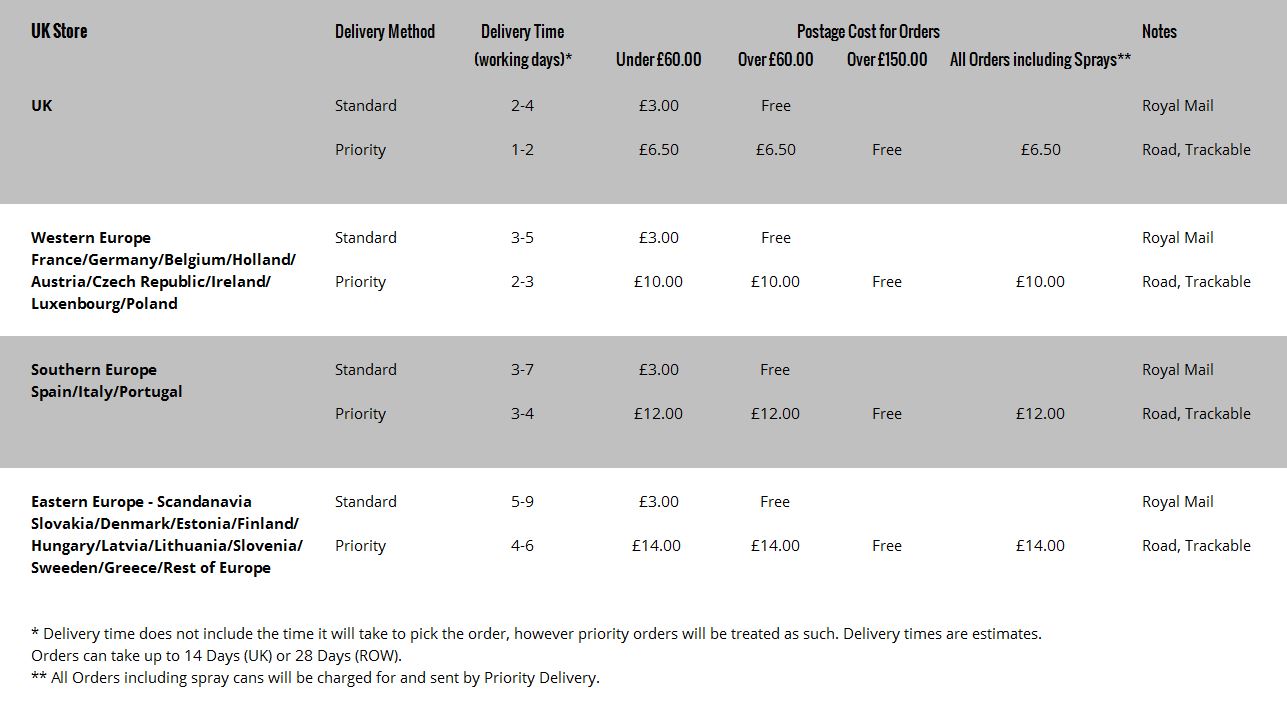Click the Postage Cost for Orders heading
Screen dimensions: 1287x709
tap(868, 31)
